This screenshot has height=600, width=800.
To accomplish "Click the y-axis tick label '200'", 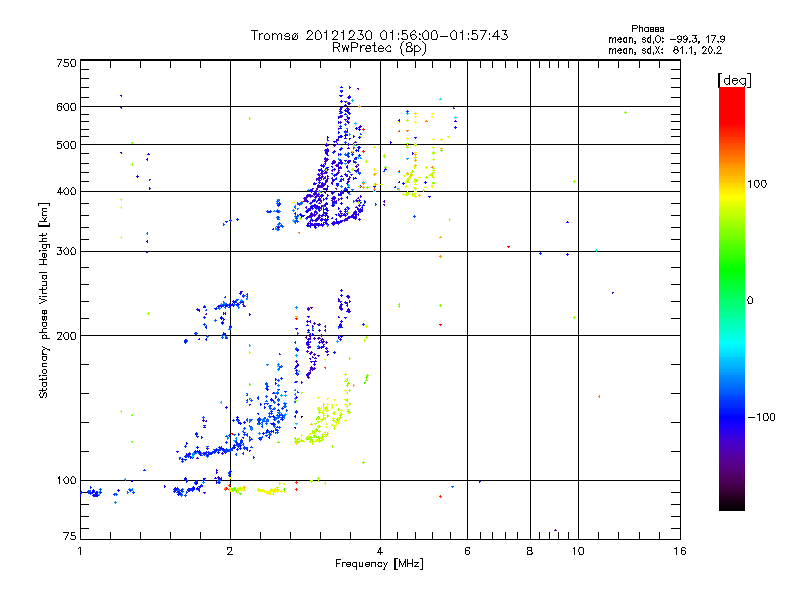I will [x=67, y=336].
